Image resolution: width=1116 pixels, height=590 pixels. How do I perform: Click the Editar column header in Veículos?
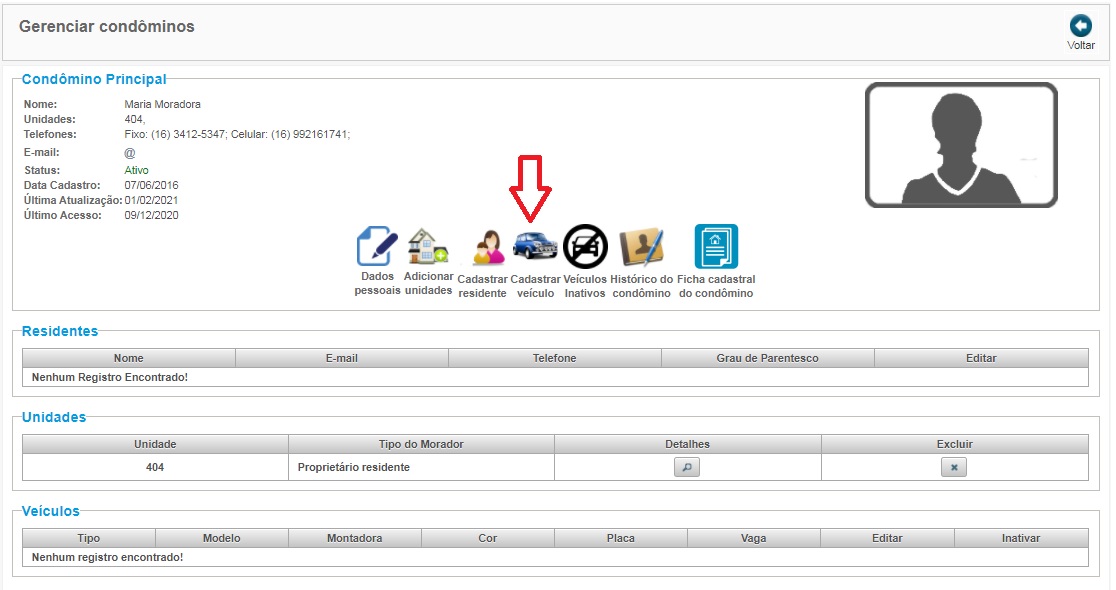click(887, 538)
